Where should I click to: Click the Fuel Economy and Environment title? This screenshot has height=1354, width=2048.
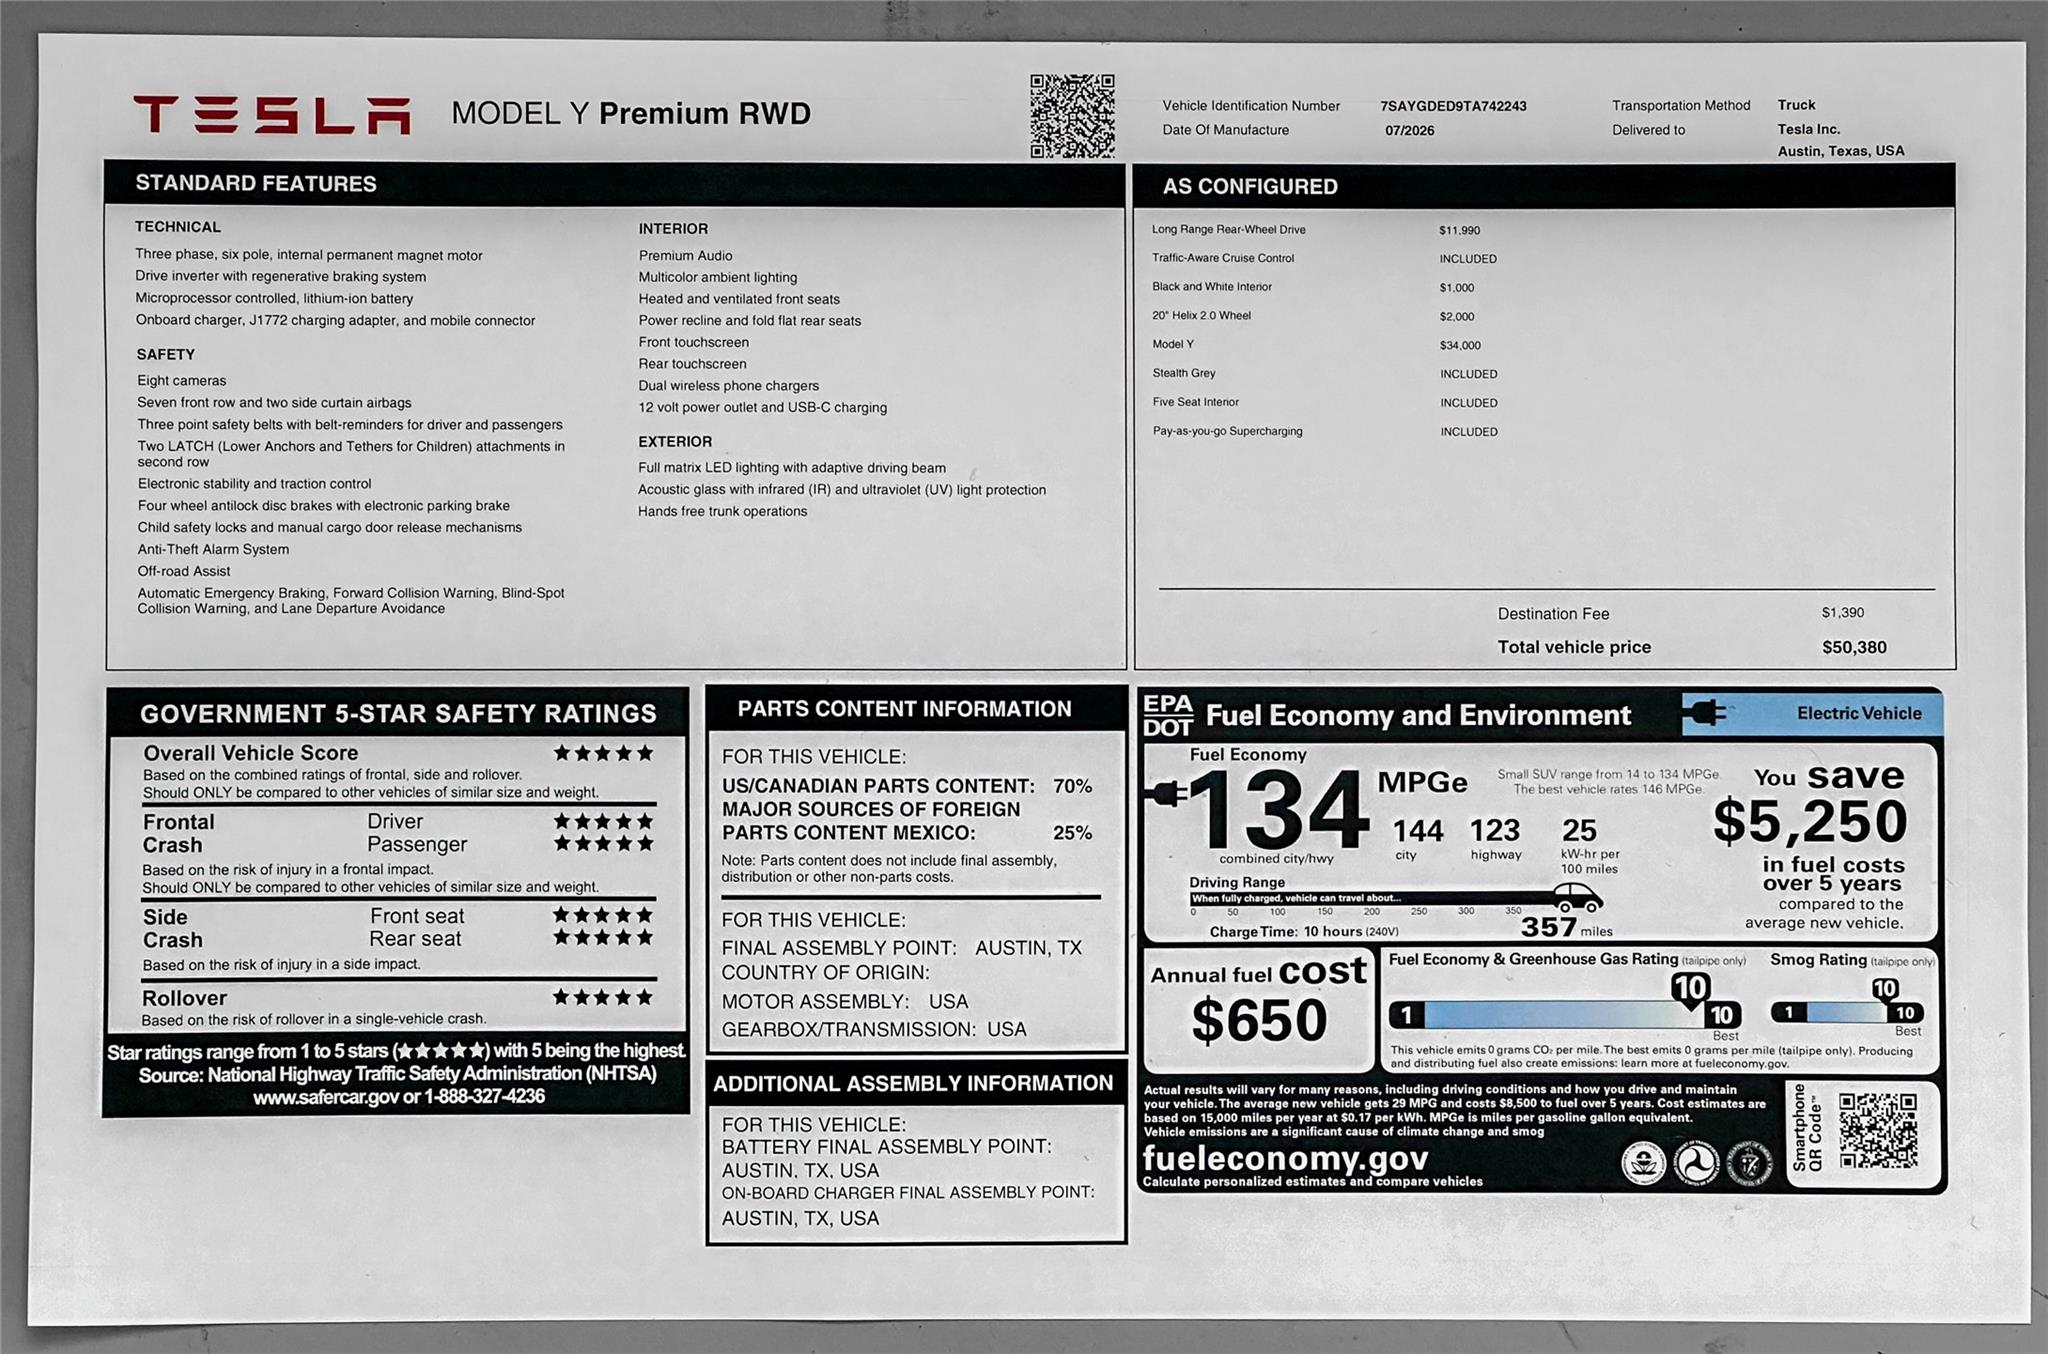point(1418,715)
